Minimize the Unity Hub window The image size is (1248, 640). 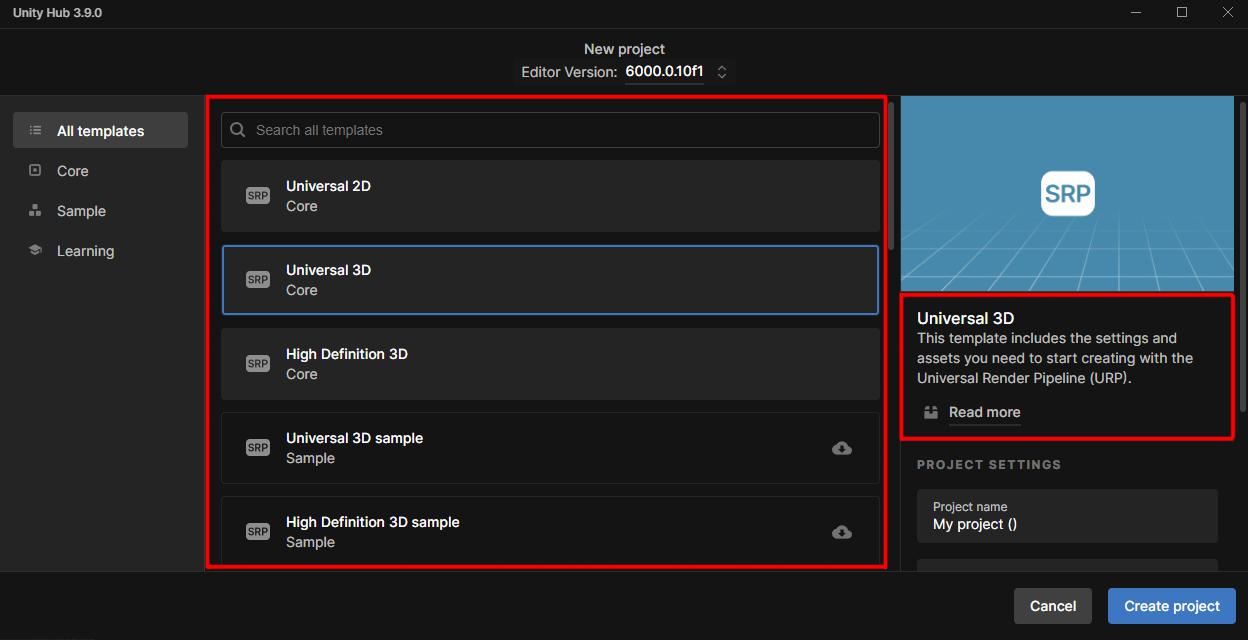[1136, 13]
